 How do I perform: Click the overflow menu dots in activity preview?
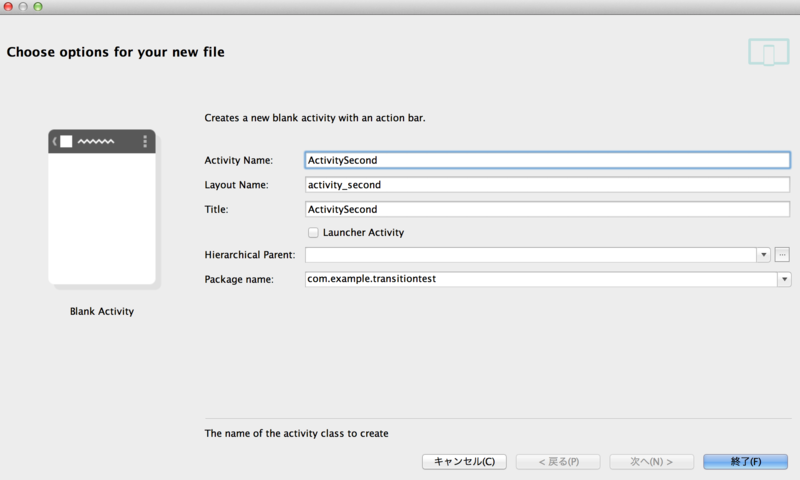[x=145, y=141]
